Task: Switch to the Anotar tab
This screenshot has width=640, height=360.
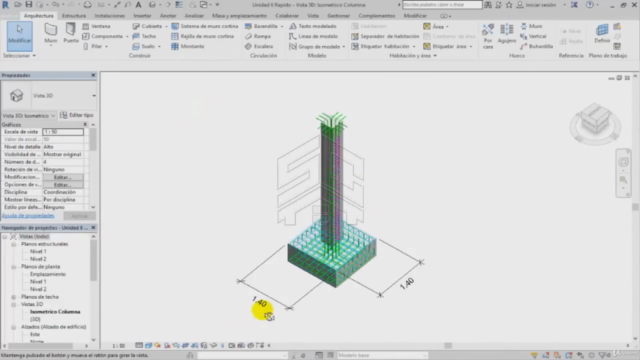Action: pos(168,16)
